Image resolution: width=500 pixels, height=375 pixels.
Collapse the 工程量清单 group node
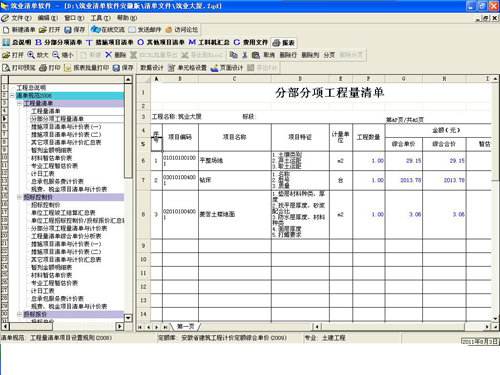19,103
